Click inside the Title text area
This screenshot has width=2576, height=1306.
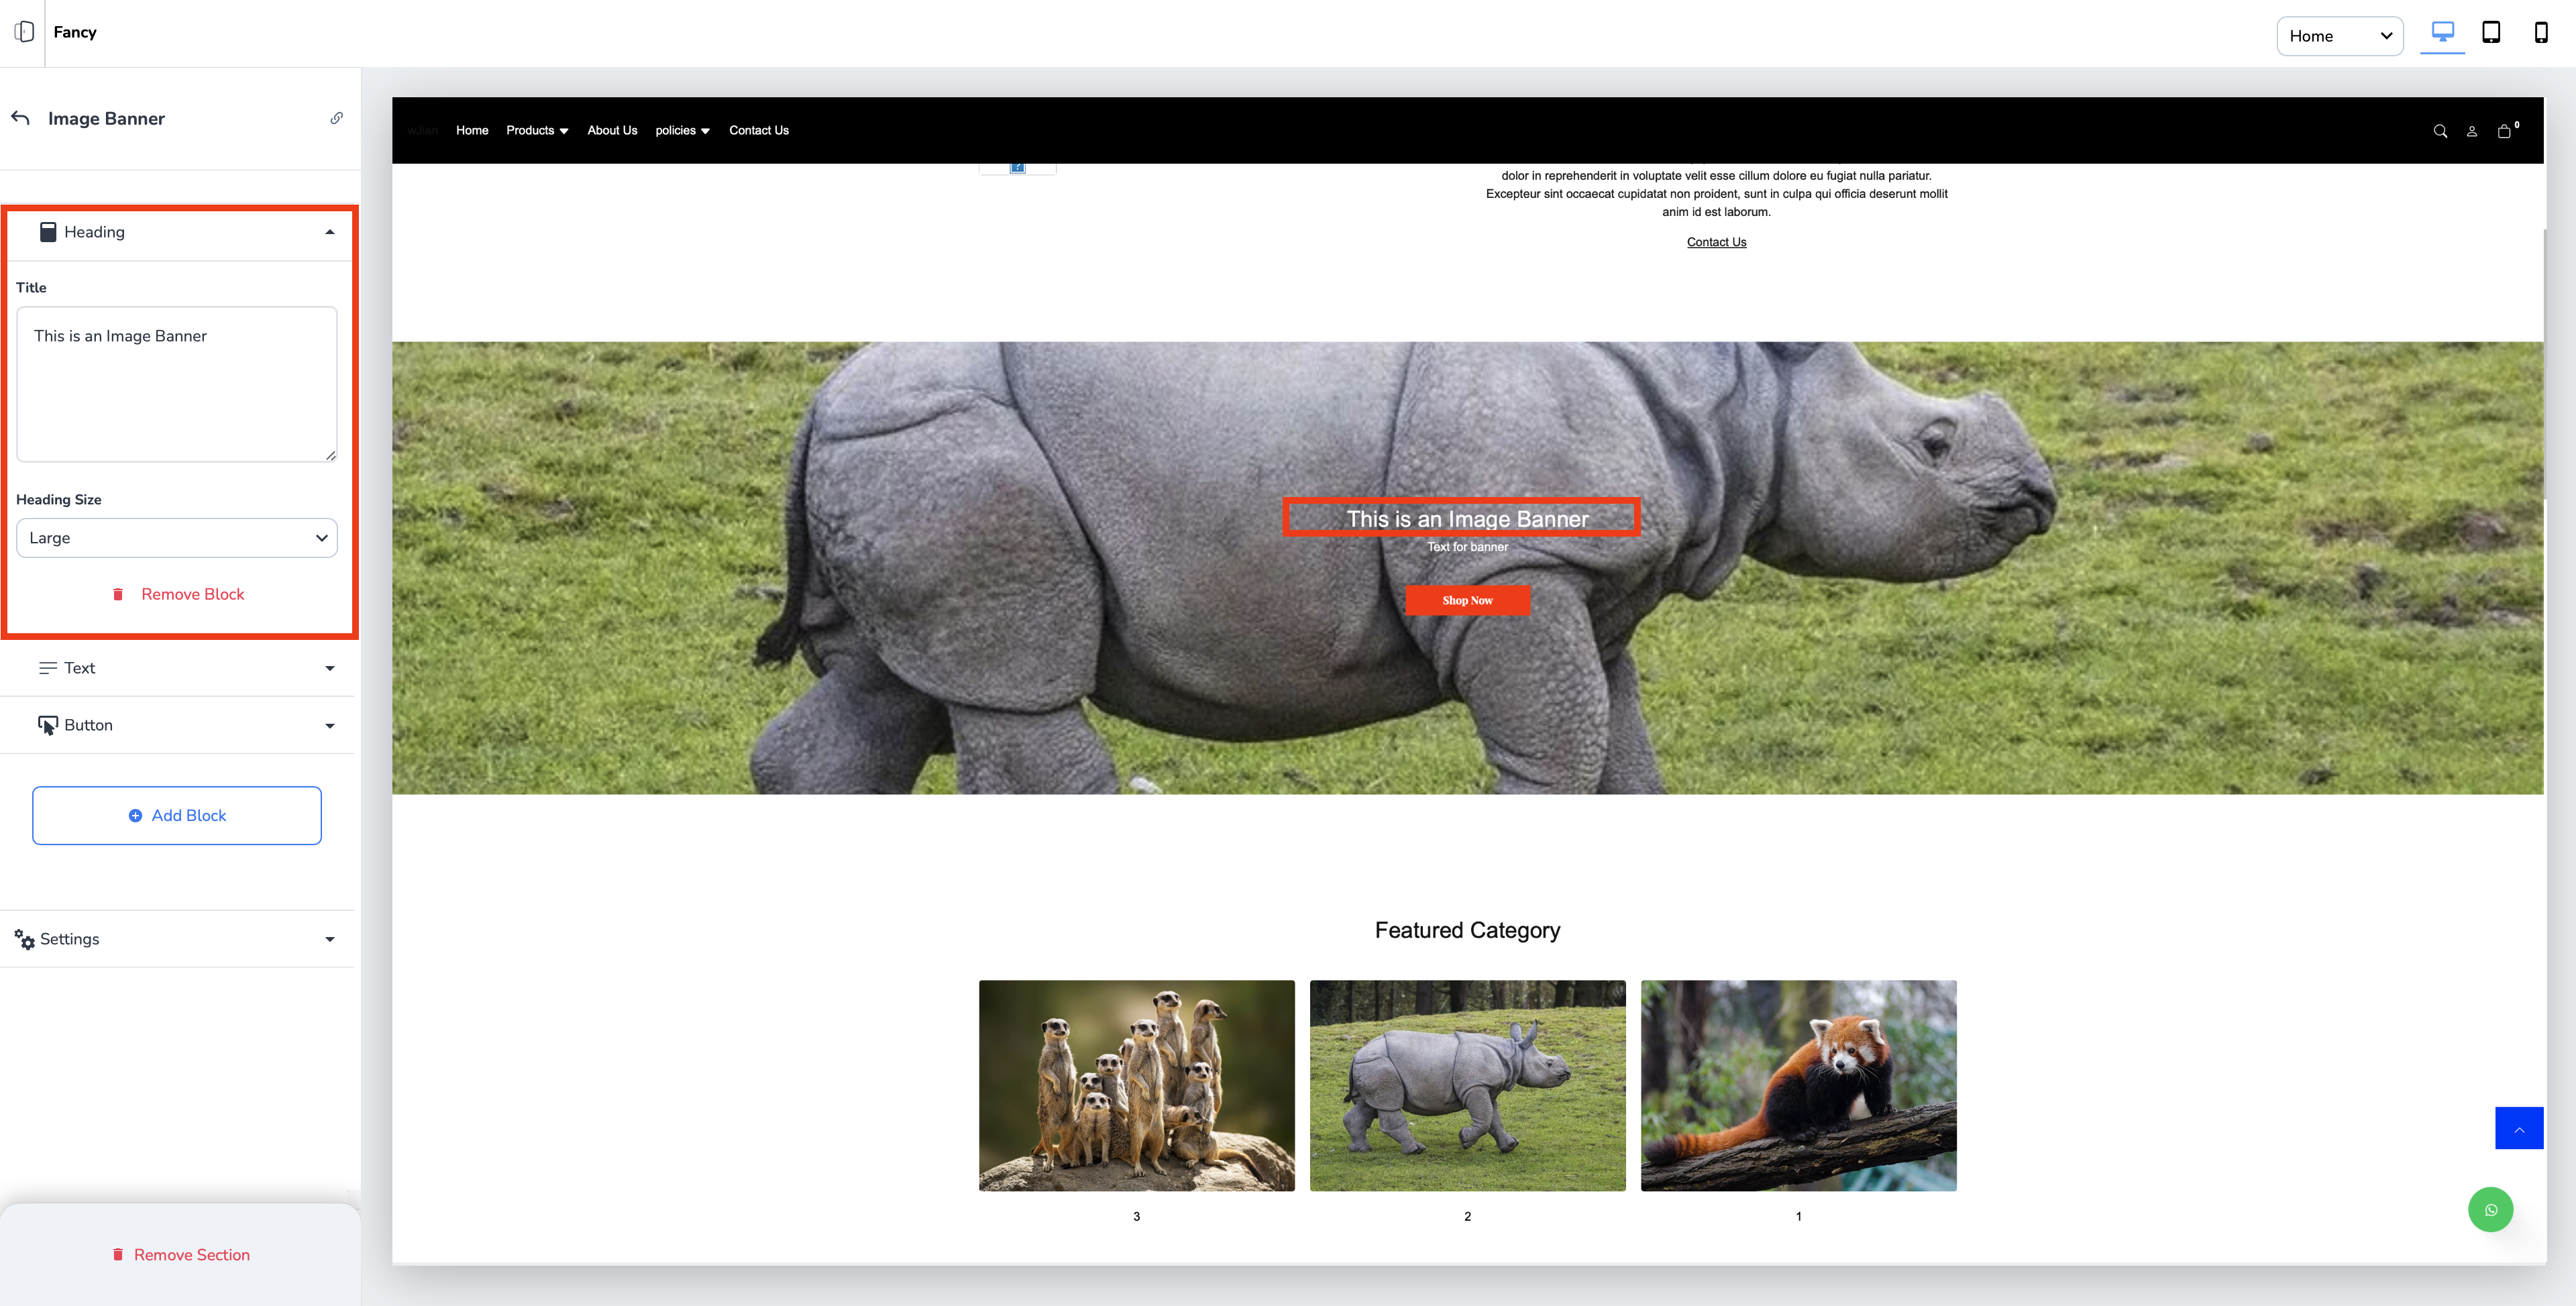coord(177,385)
